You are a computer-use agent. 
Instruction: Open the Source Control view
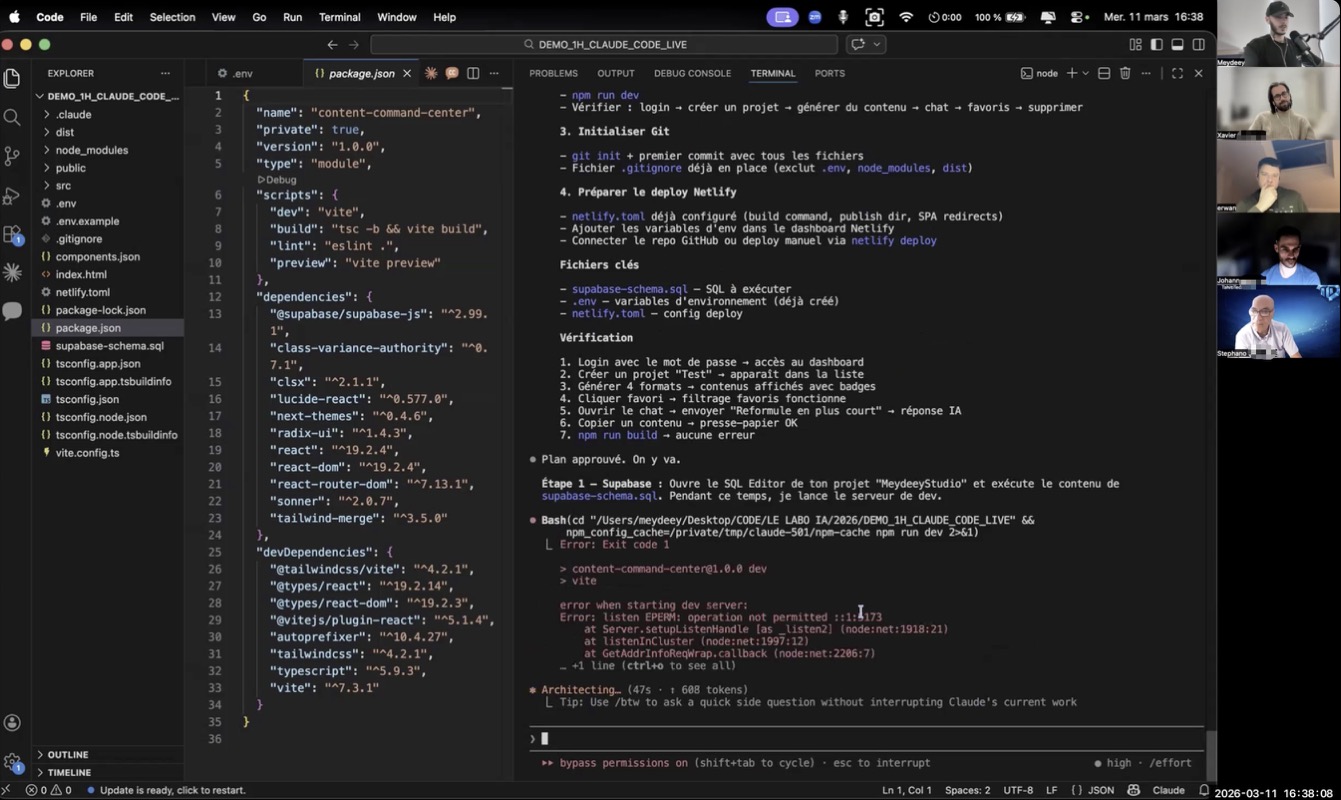pyautogui.click(x=12, y=156)
